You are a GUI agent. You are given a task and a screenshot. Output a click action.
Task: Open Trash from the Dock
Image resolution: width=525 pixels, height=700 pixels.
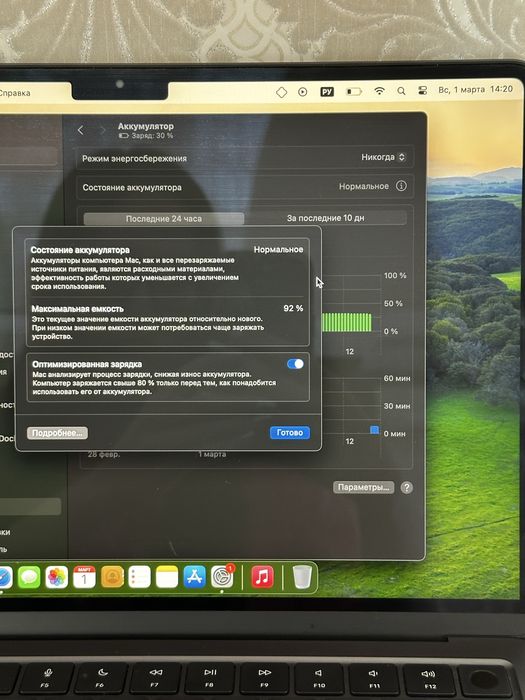pos(302,577)
